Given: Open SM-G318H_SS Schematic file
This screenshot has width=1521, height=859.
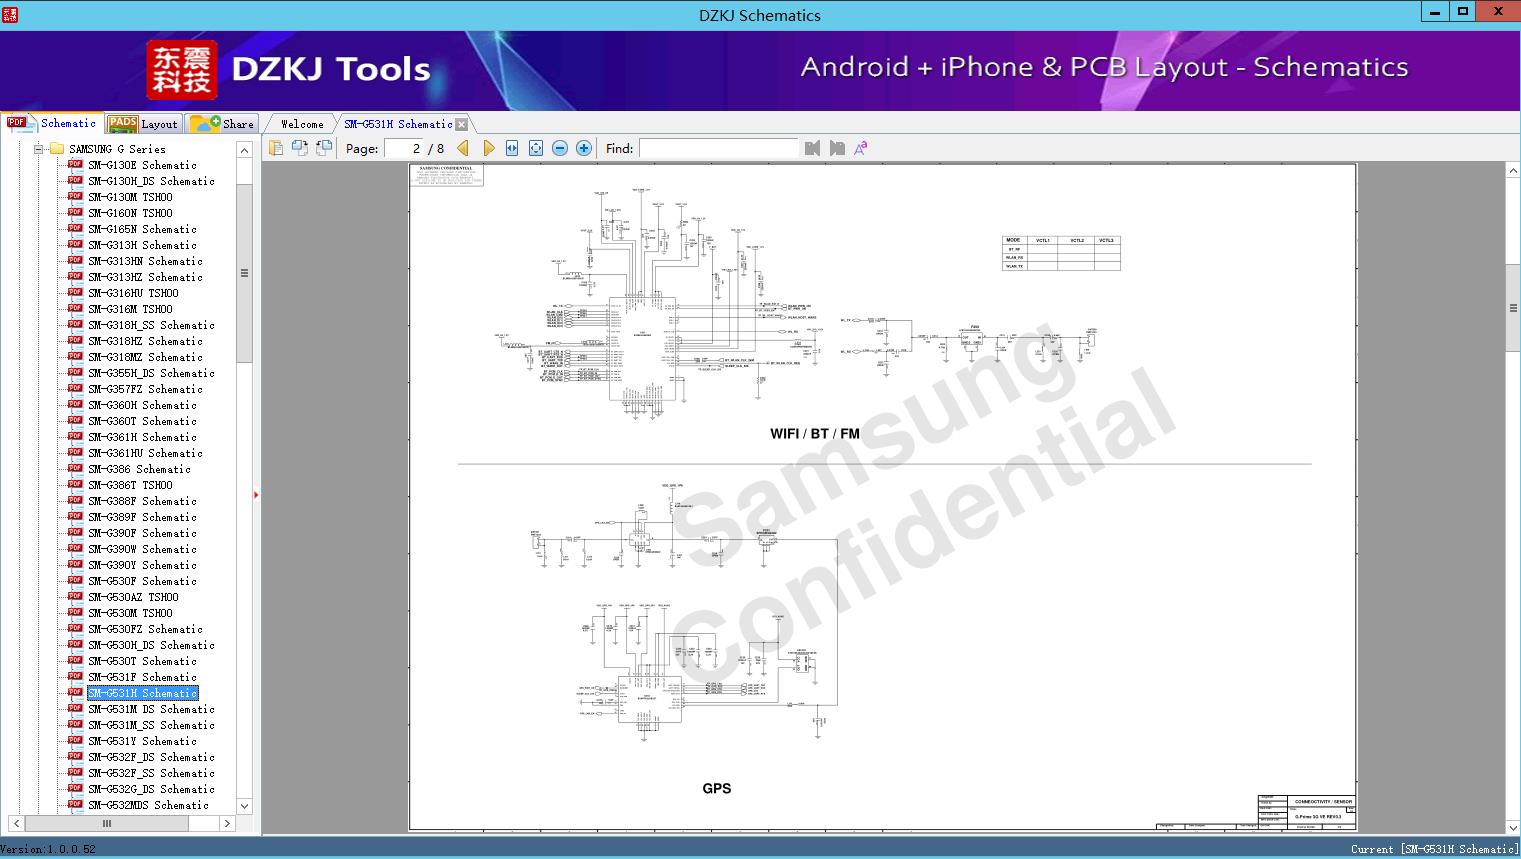Looking at the screenshot, I should (x=151, y=325).
